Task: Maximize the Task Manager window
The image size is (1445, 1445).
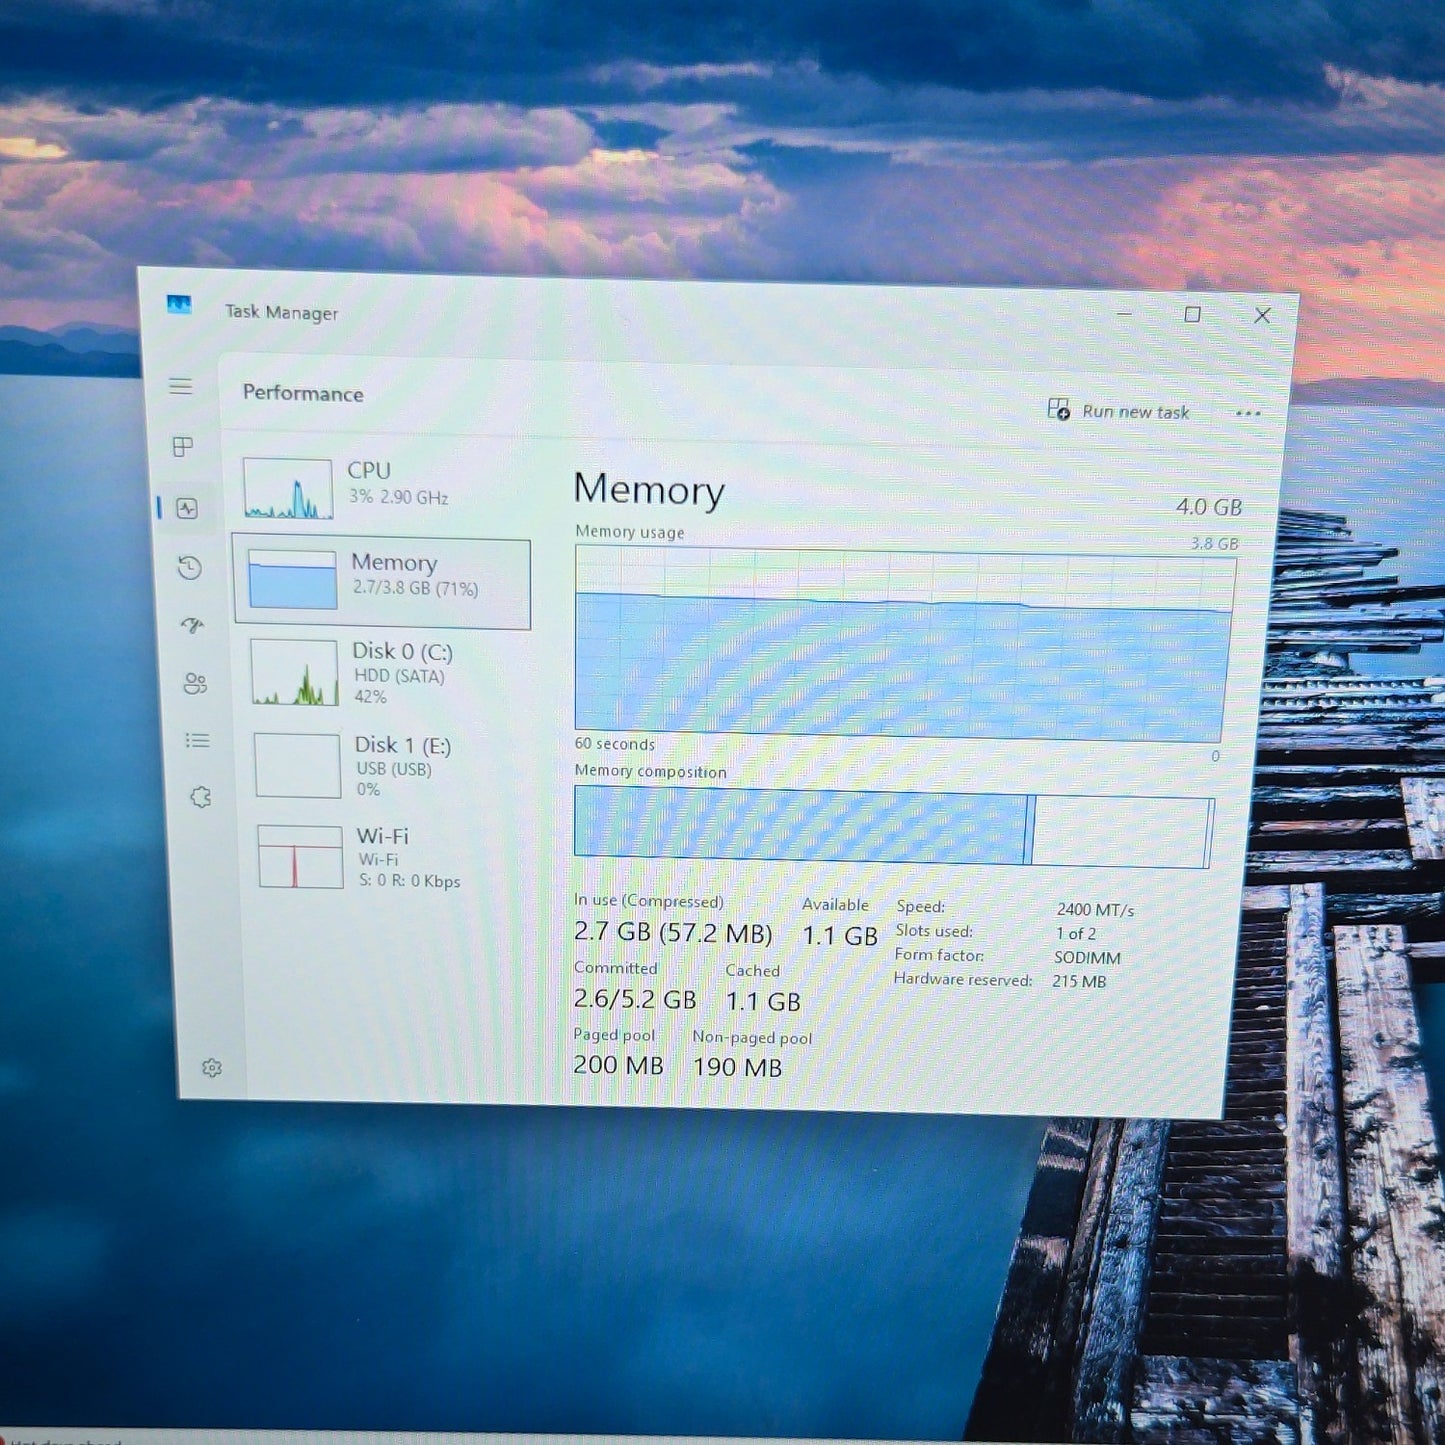Action: 1192,315
